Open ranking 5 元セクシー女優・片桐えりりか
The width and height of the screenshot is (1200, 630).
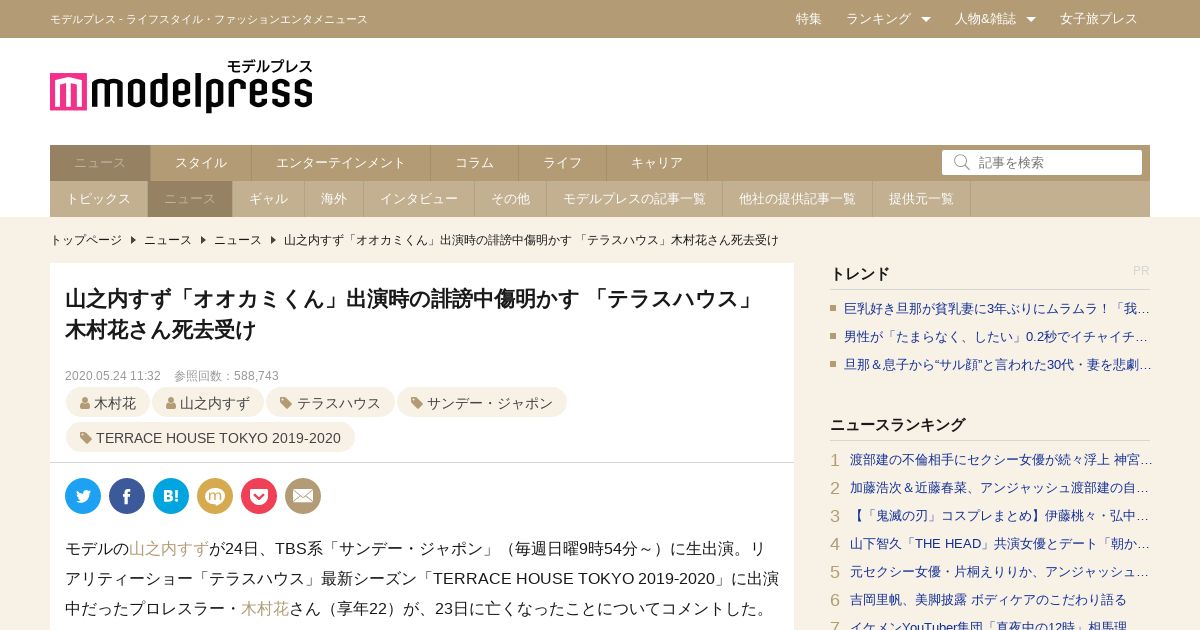(x=1000, y=572)
